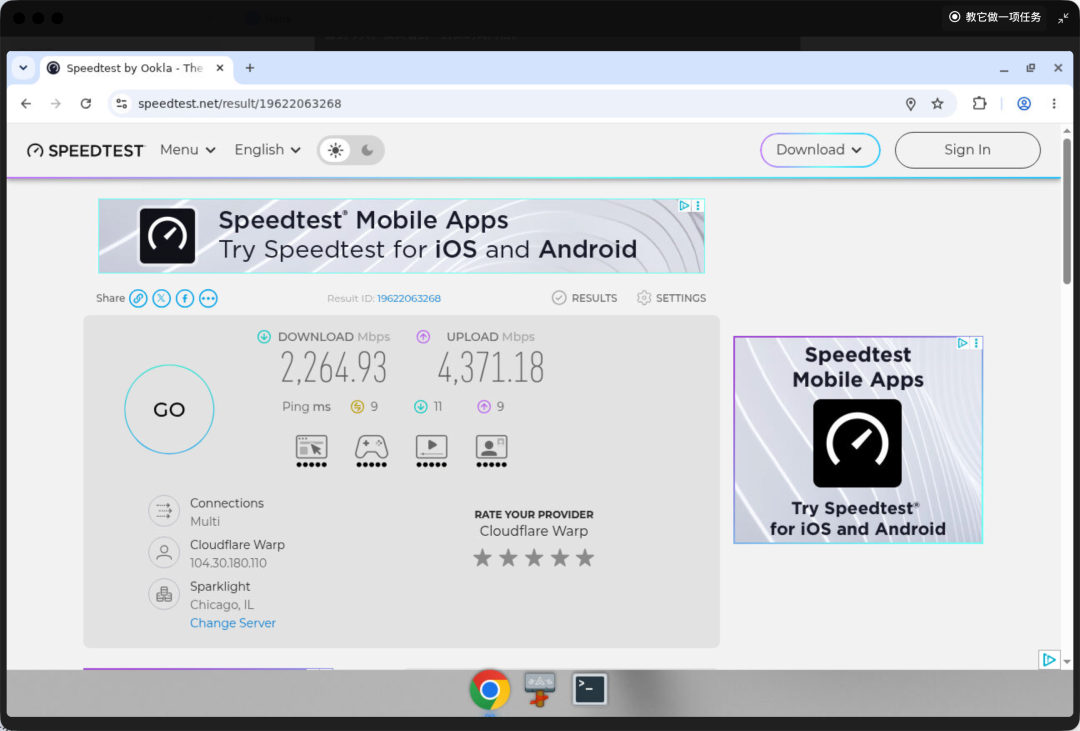Open the Download dropdown button
Image resolution: width=1080 pixels, height=731 pixels.
tap(820, 150)
